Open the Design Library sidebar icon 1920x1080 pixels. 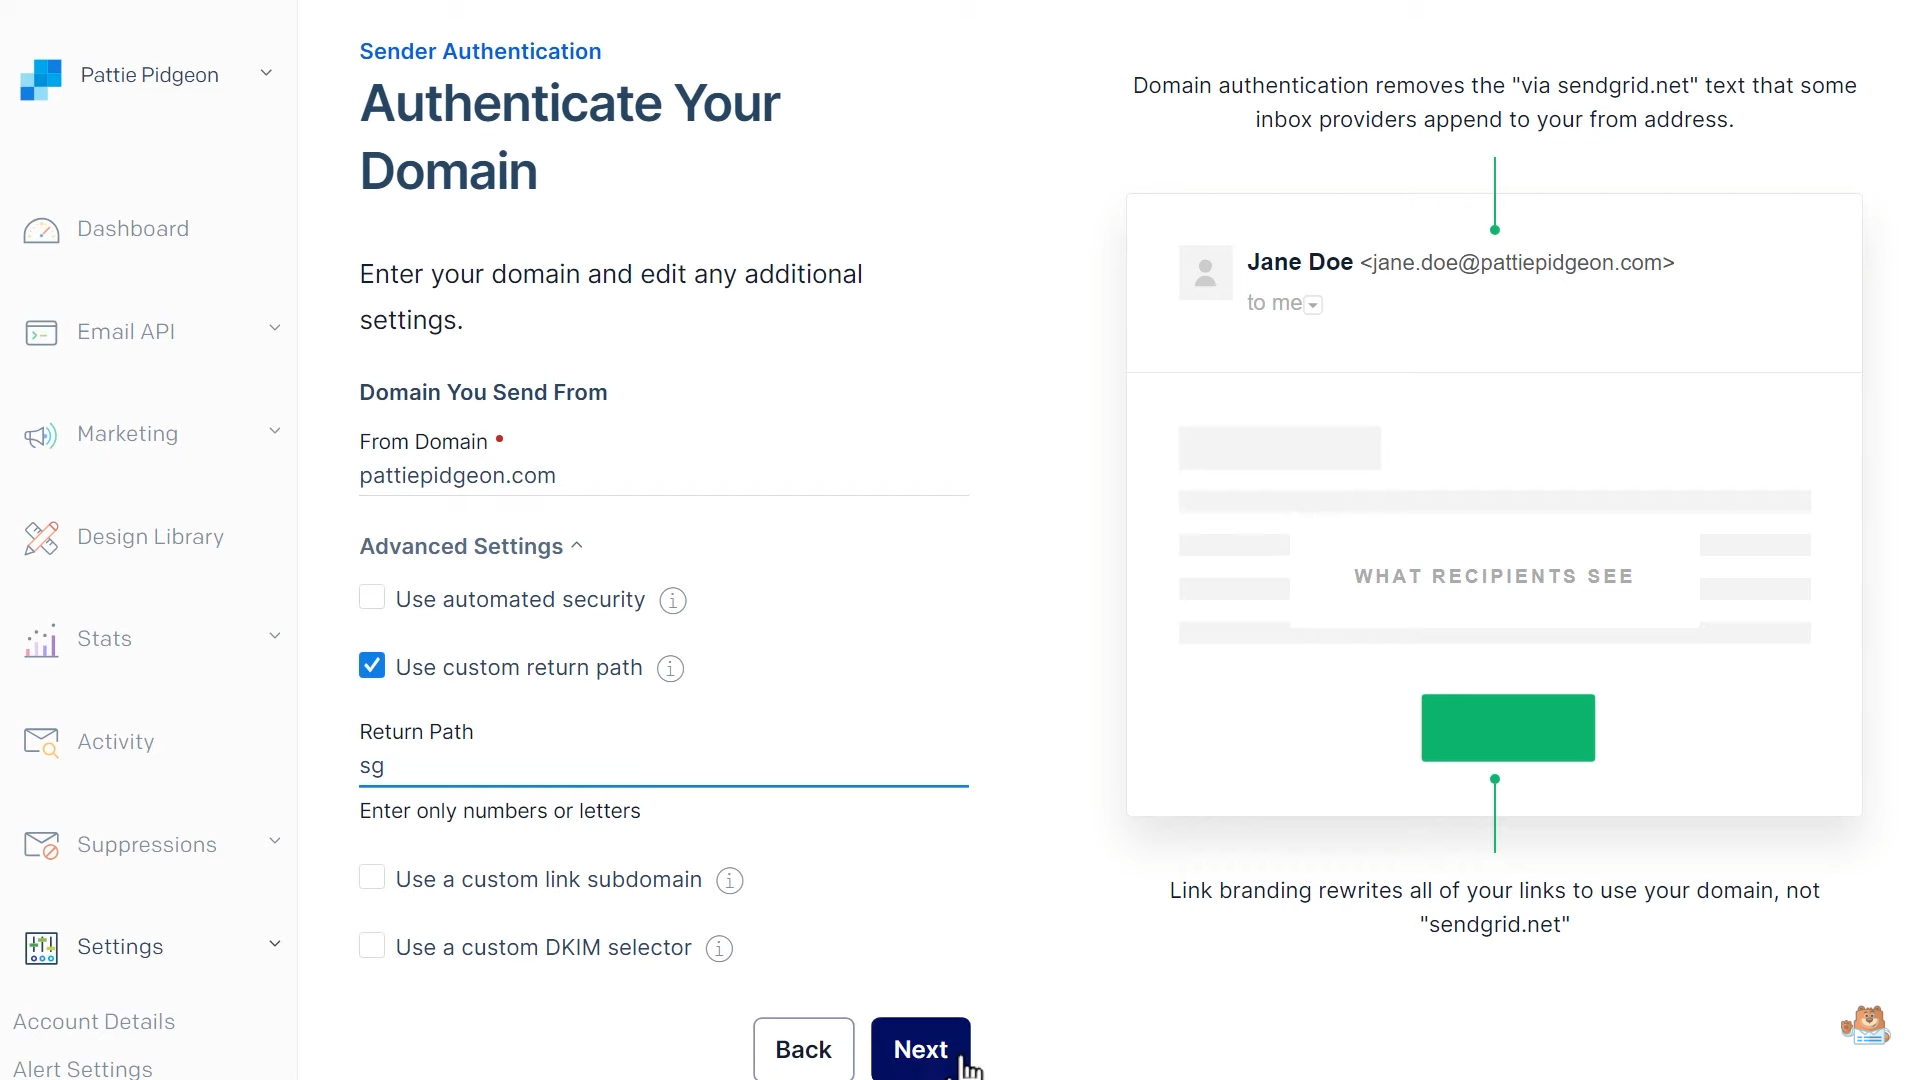(41, 537)
